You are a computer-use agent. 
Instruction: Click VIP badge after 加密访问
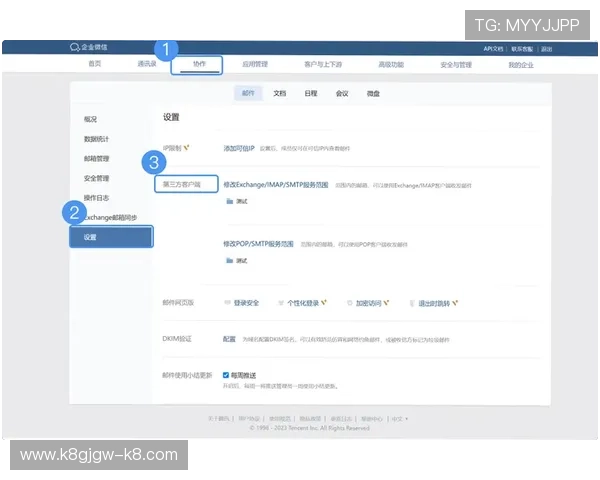tap(386, 303)
